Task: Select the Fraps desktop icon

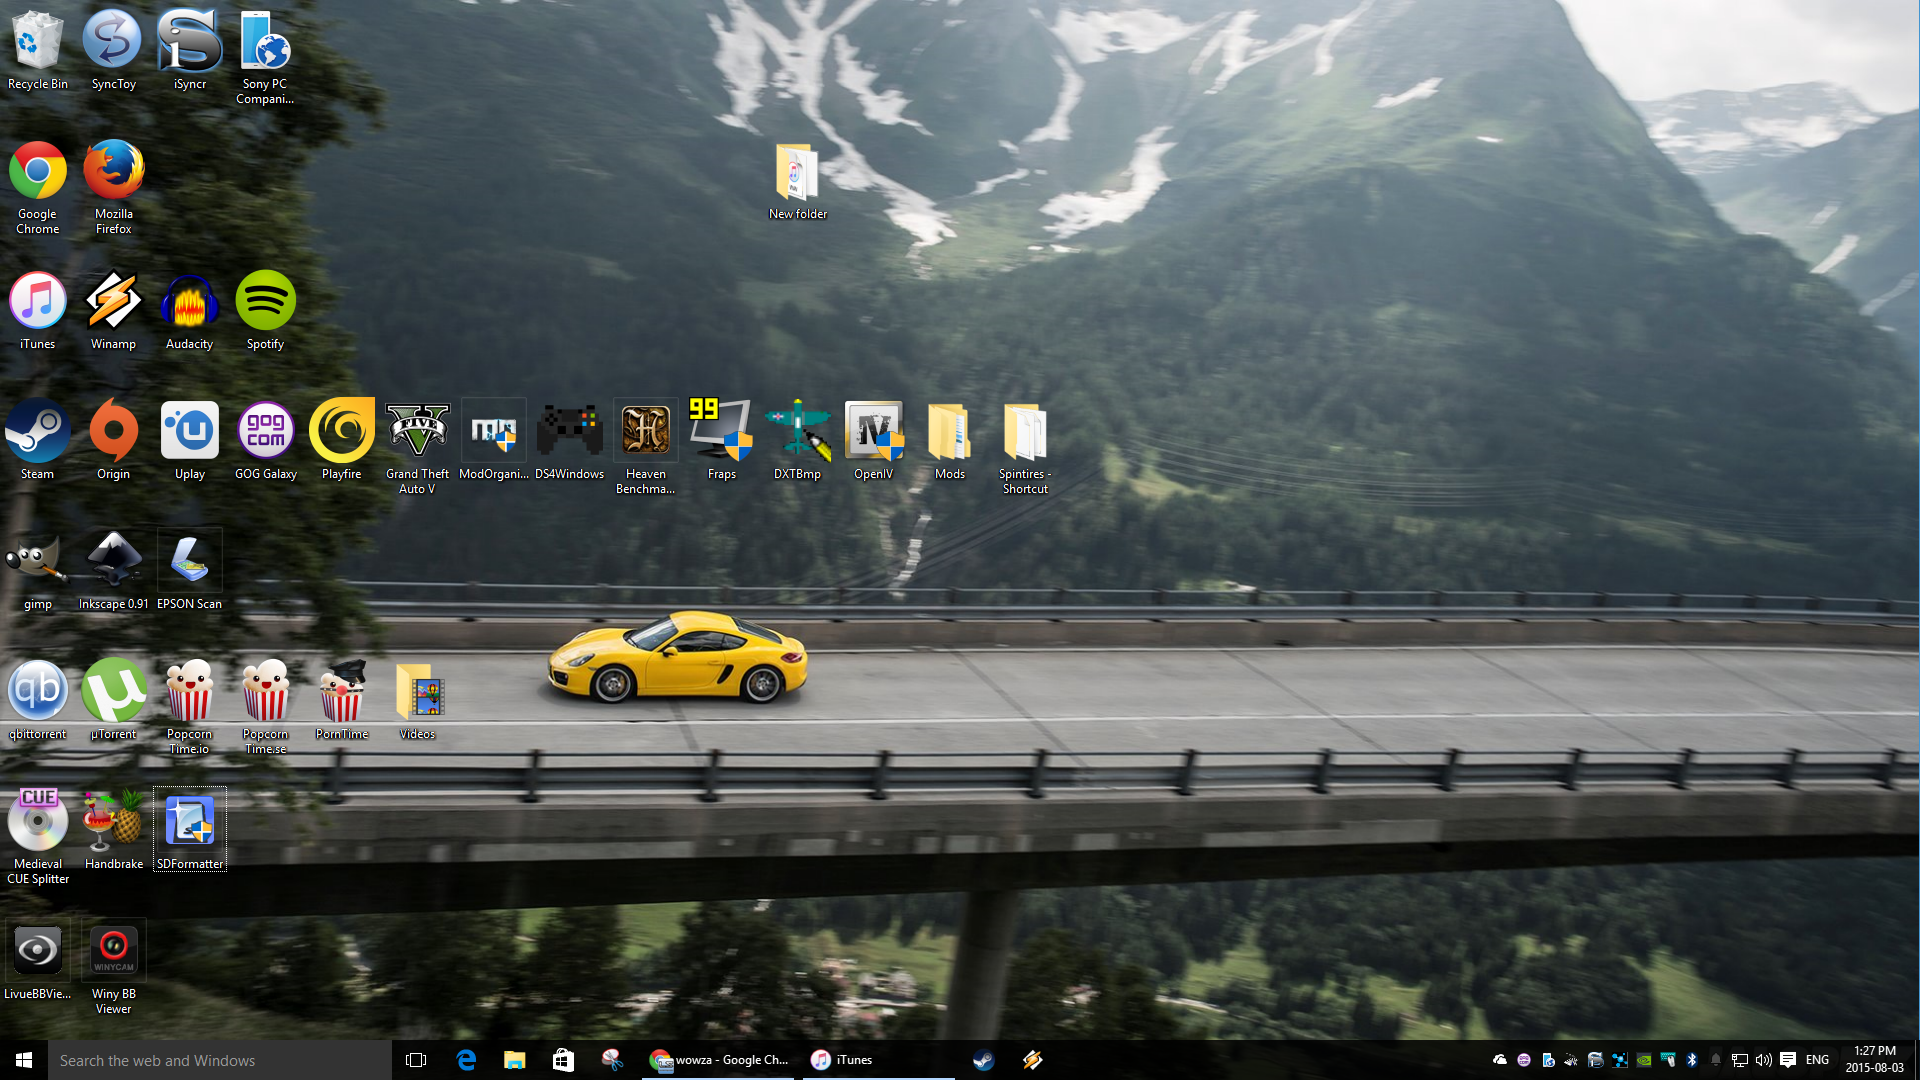Action: 721,440
